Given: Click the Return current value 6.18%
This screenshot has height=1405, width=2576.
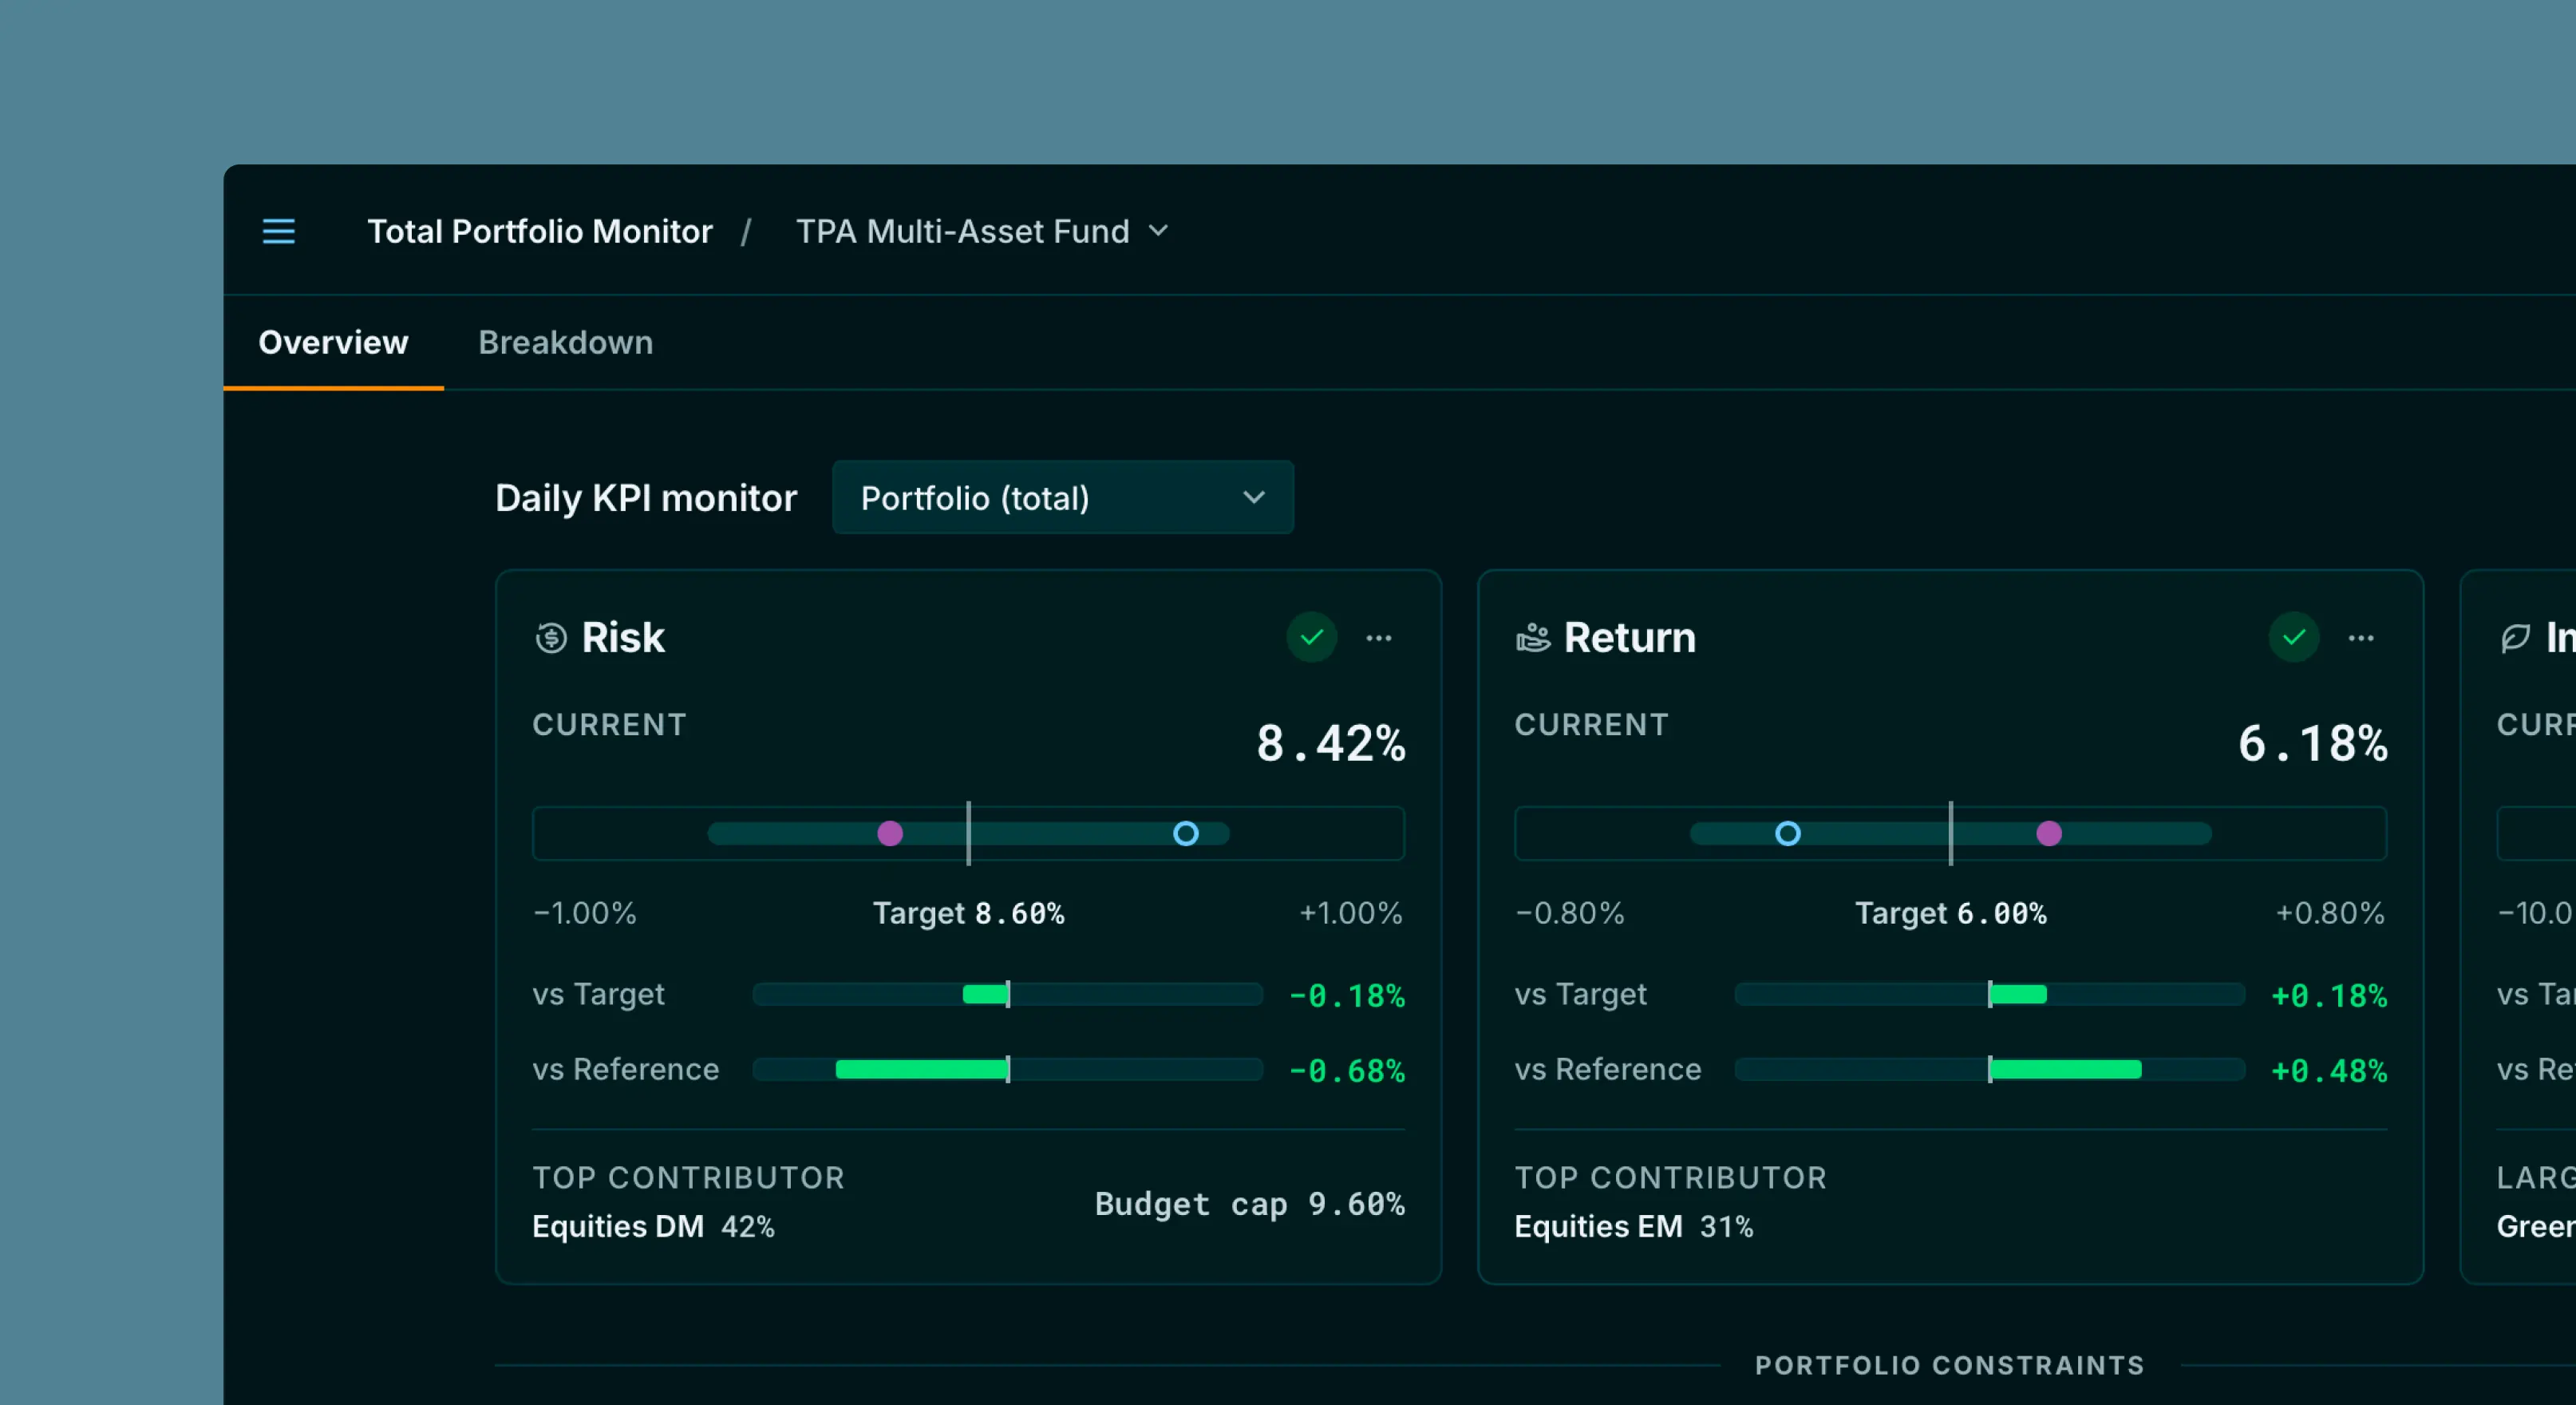Looking at the screenshot, I should (2313, 743).
